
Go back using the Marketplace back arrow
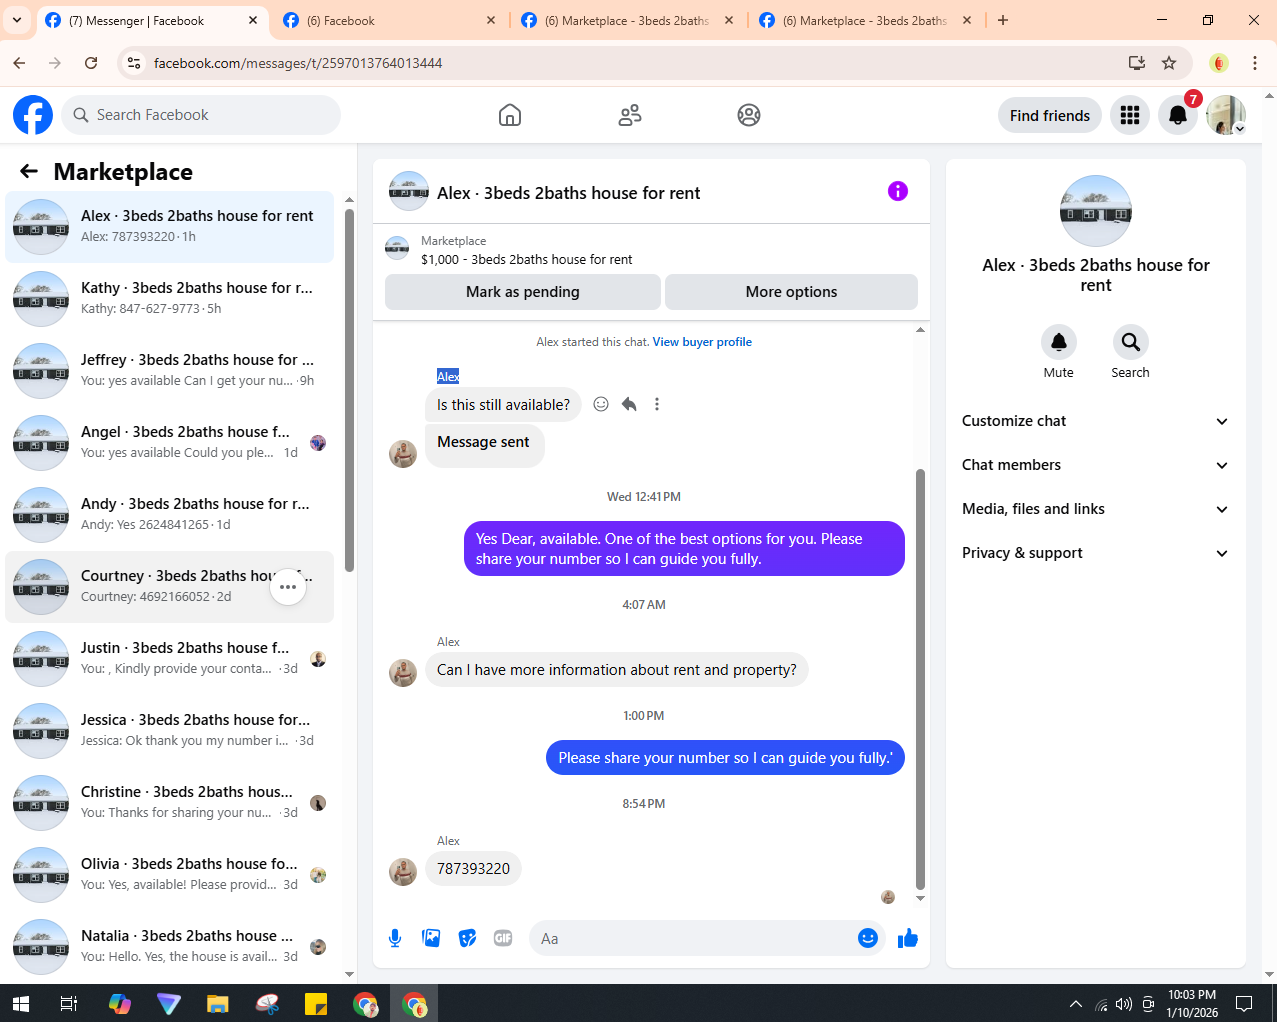[29, 171]
